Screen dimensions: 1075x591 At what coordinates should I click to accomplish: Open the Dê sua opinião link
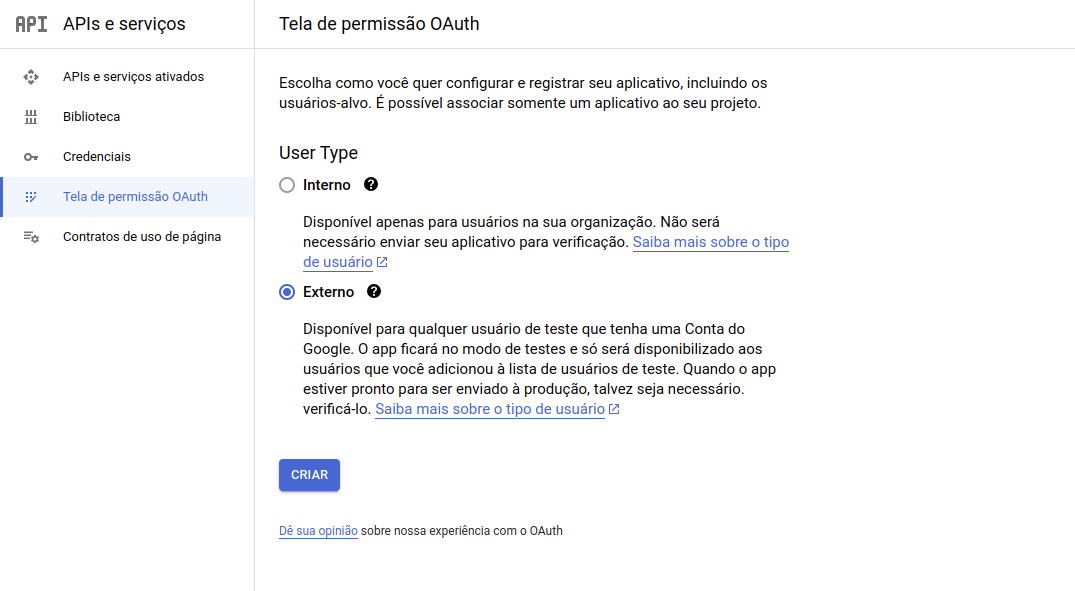coord(318,531)
